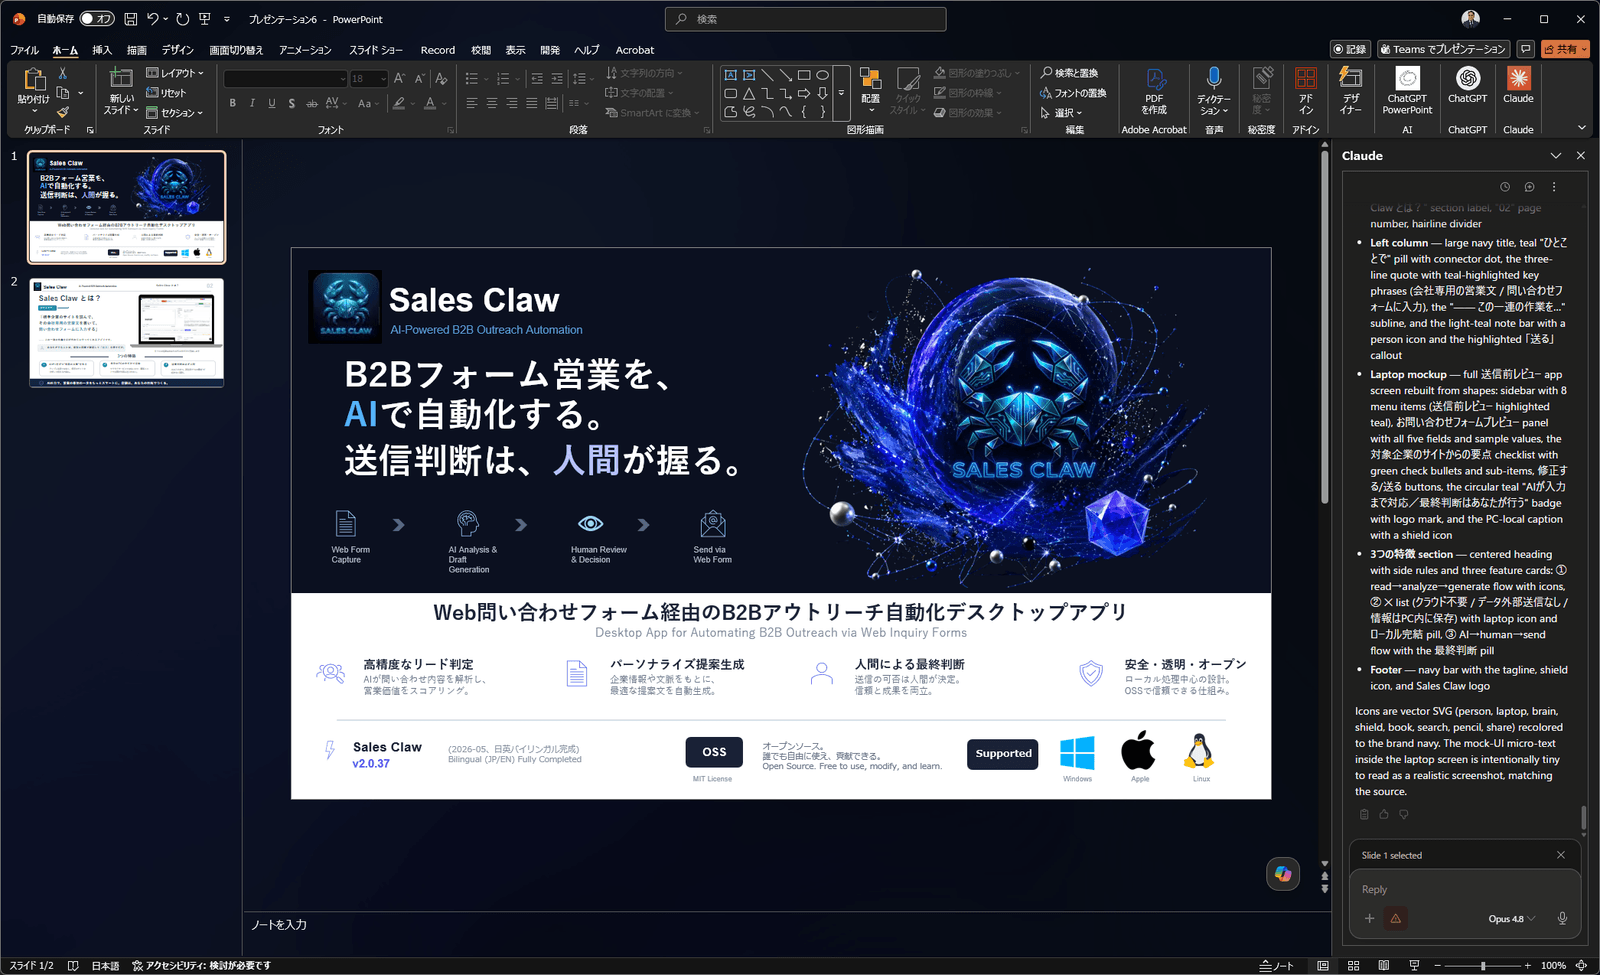Screen dimensions: 1600x975
Task: Click the 貼り付け paste icon
Action: coord(34,81)
